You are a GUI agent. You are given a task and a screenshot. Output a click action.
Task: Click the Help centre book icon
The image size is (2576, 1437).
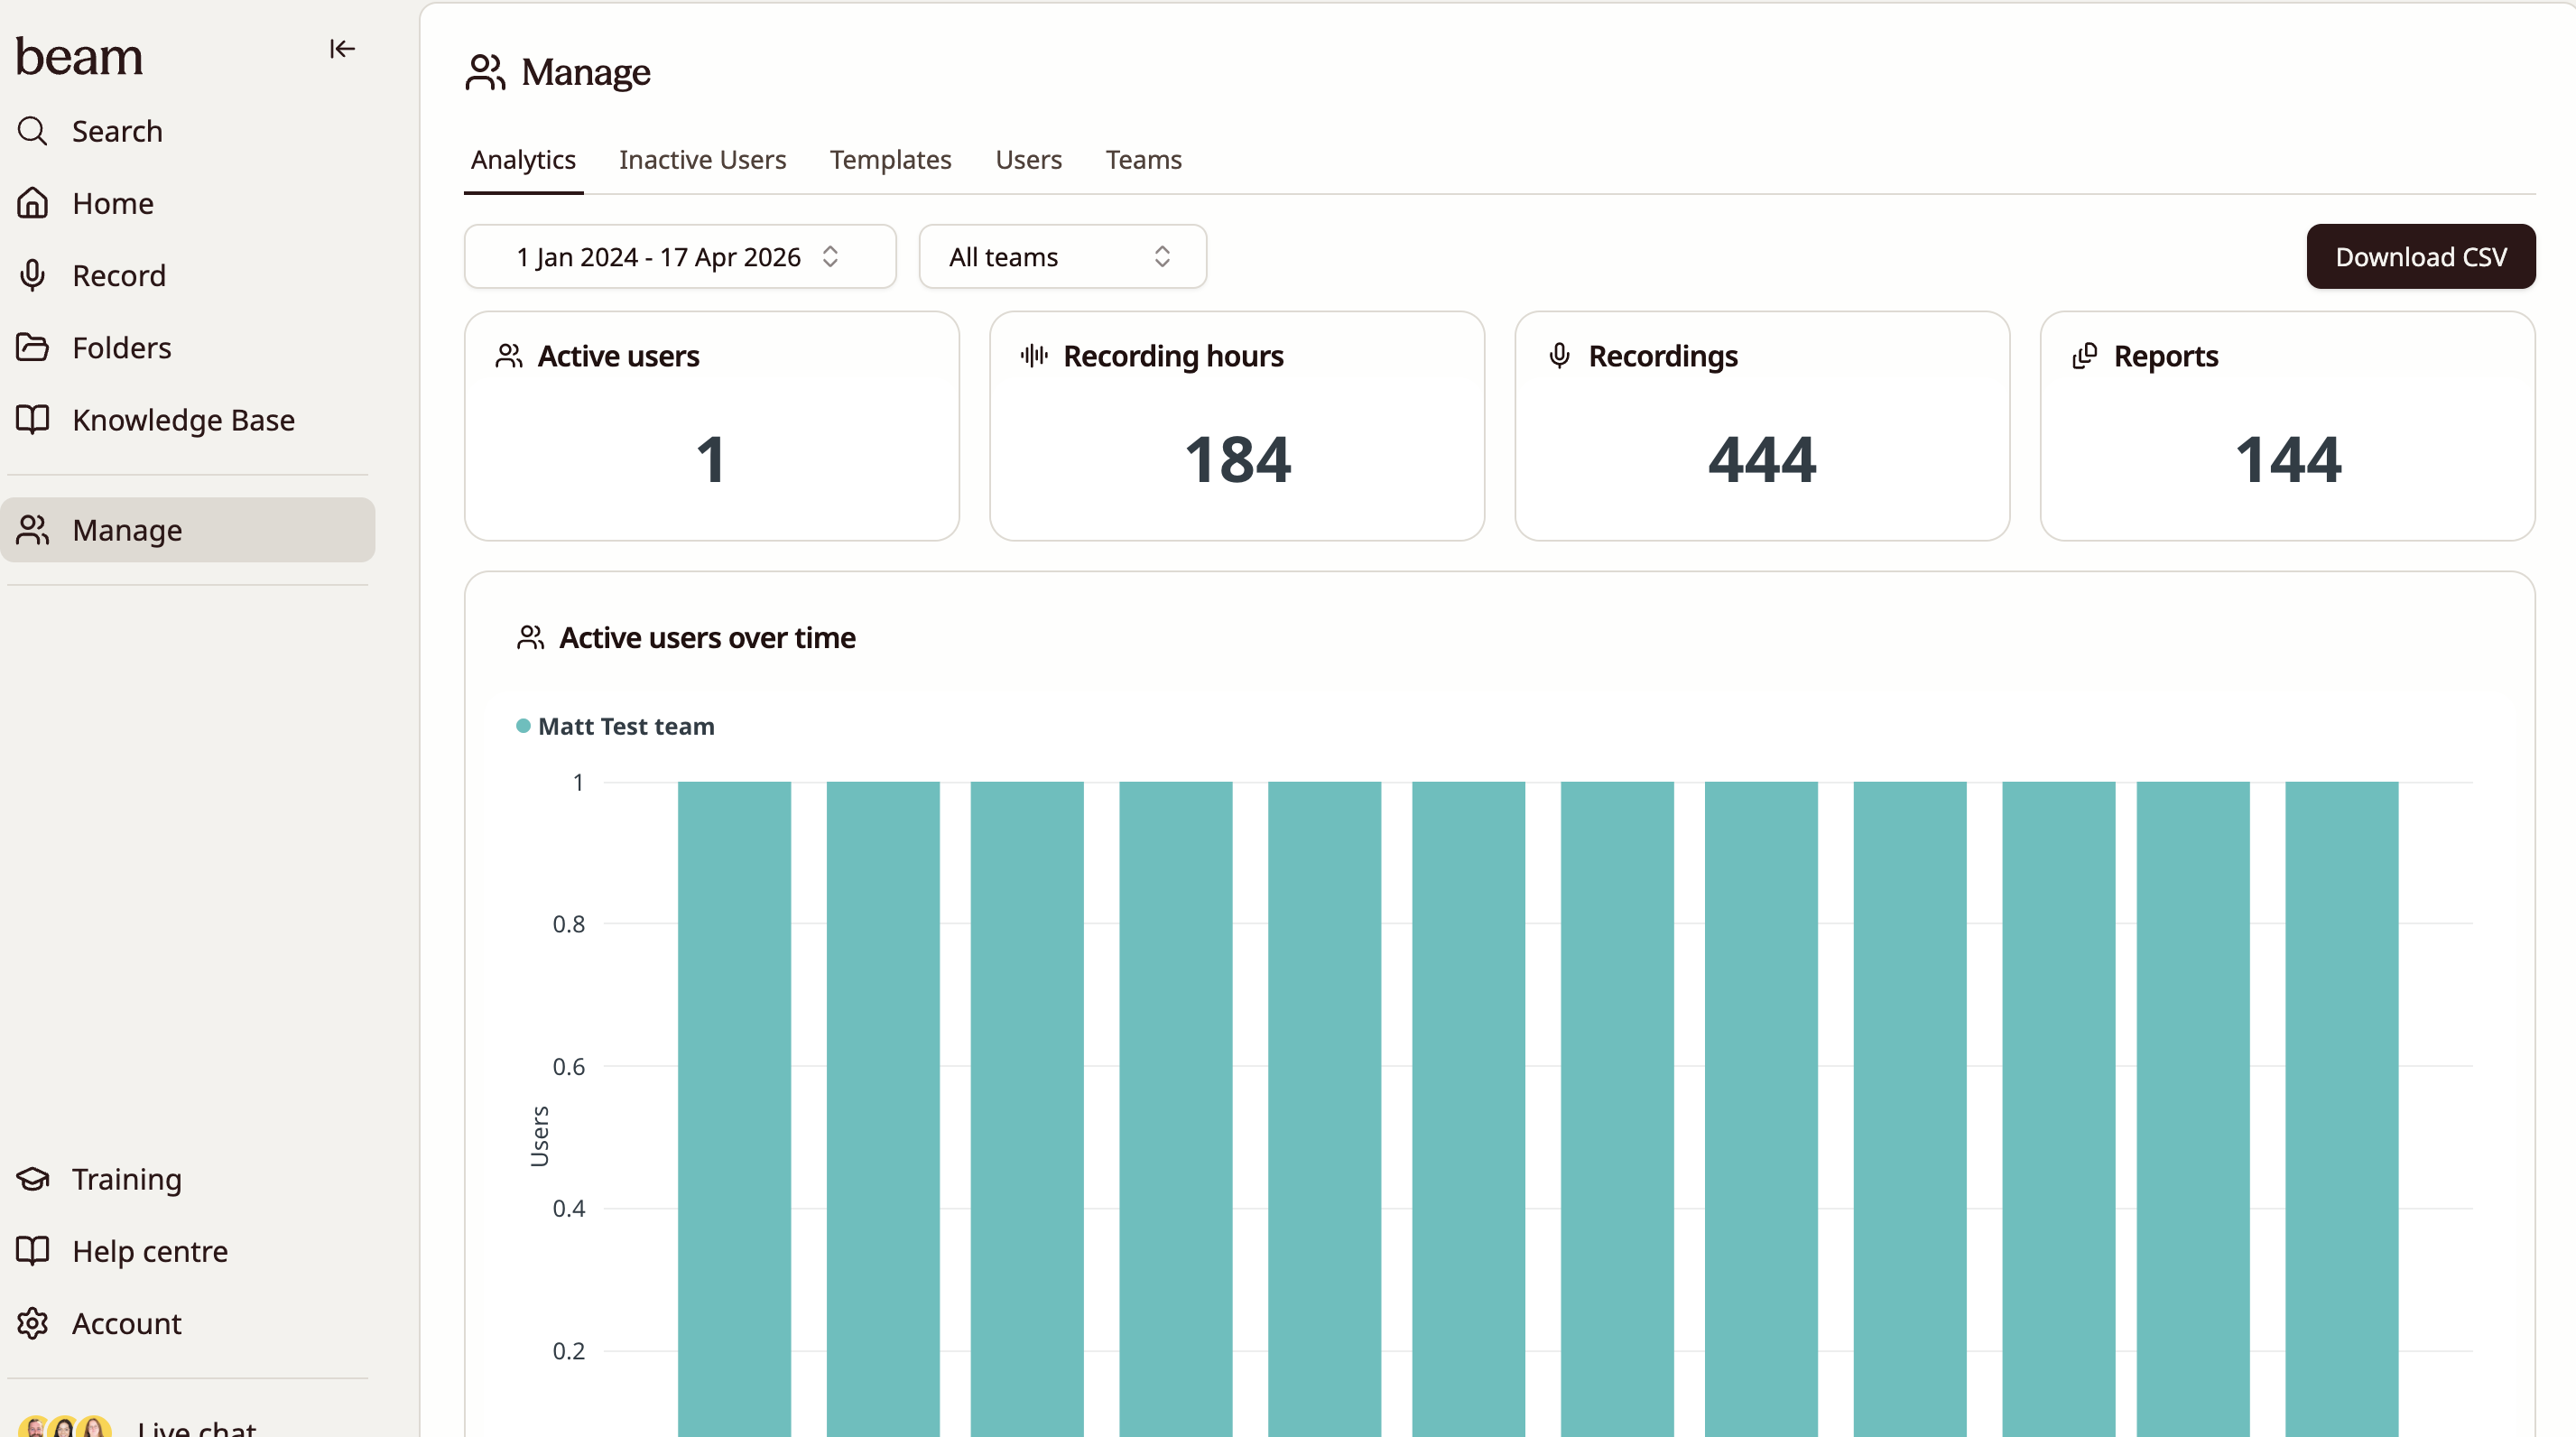[x=32, y=1251]
